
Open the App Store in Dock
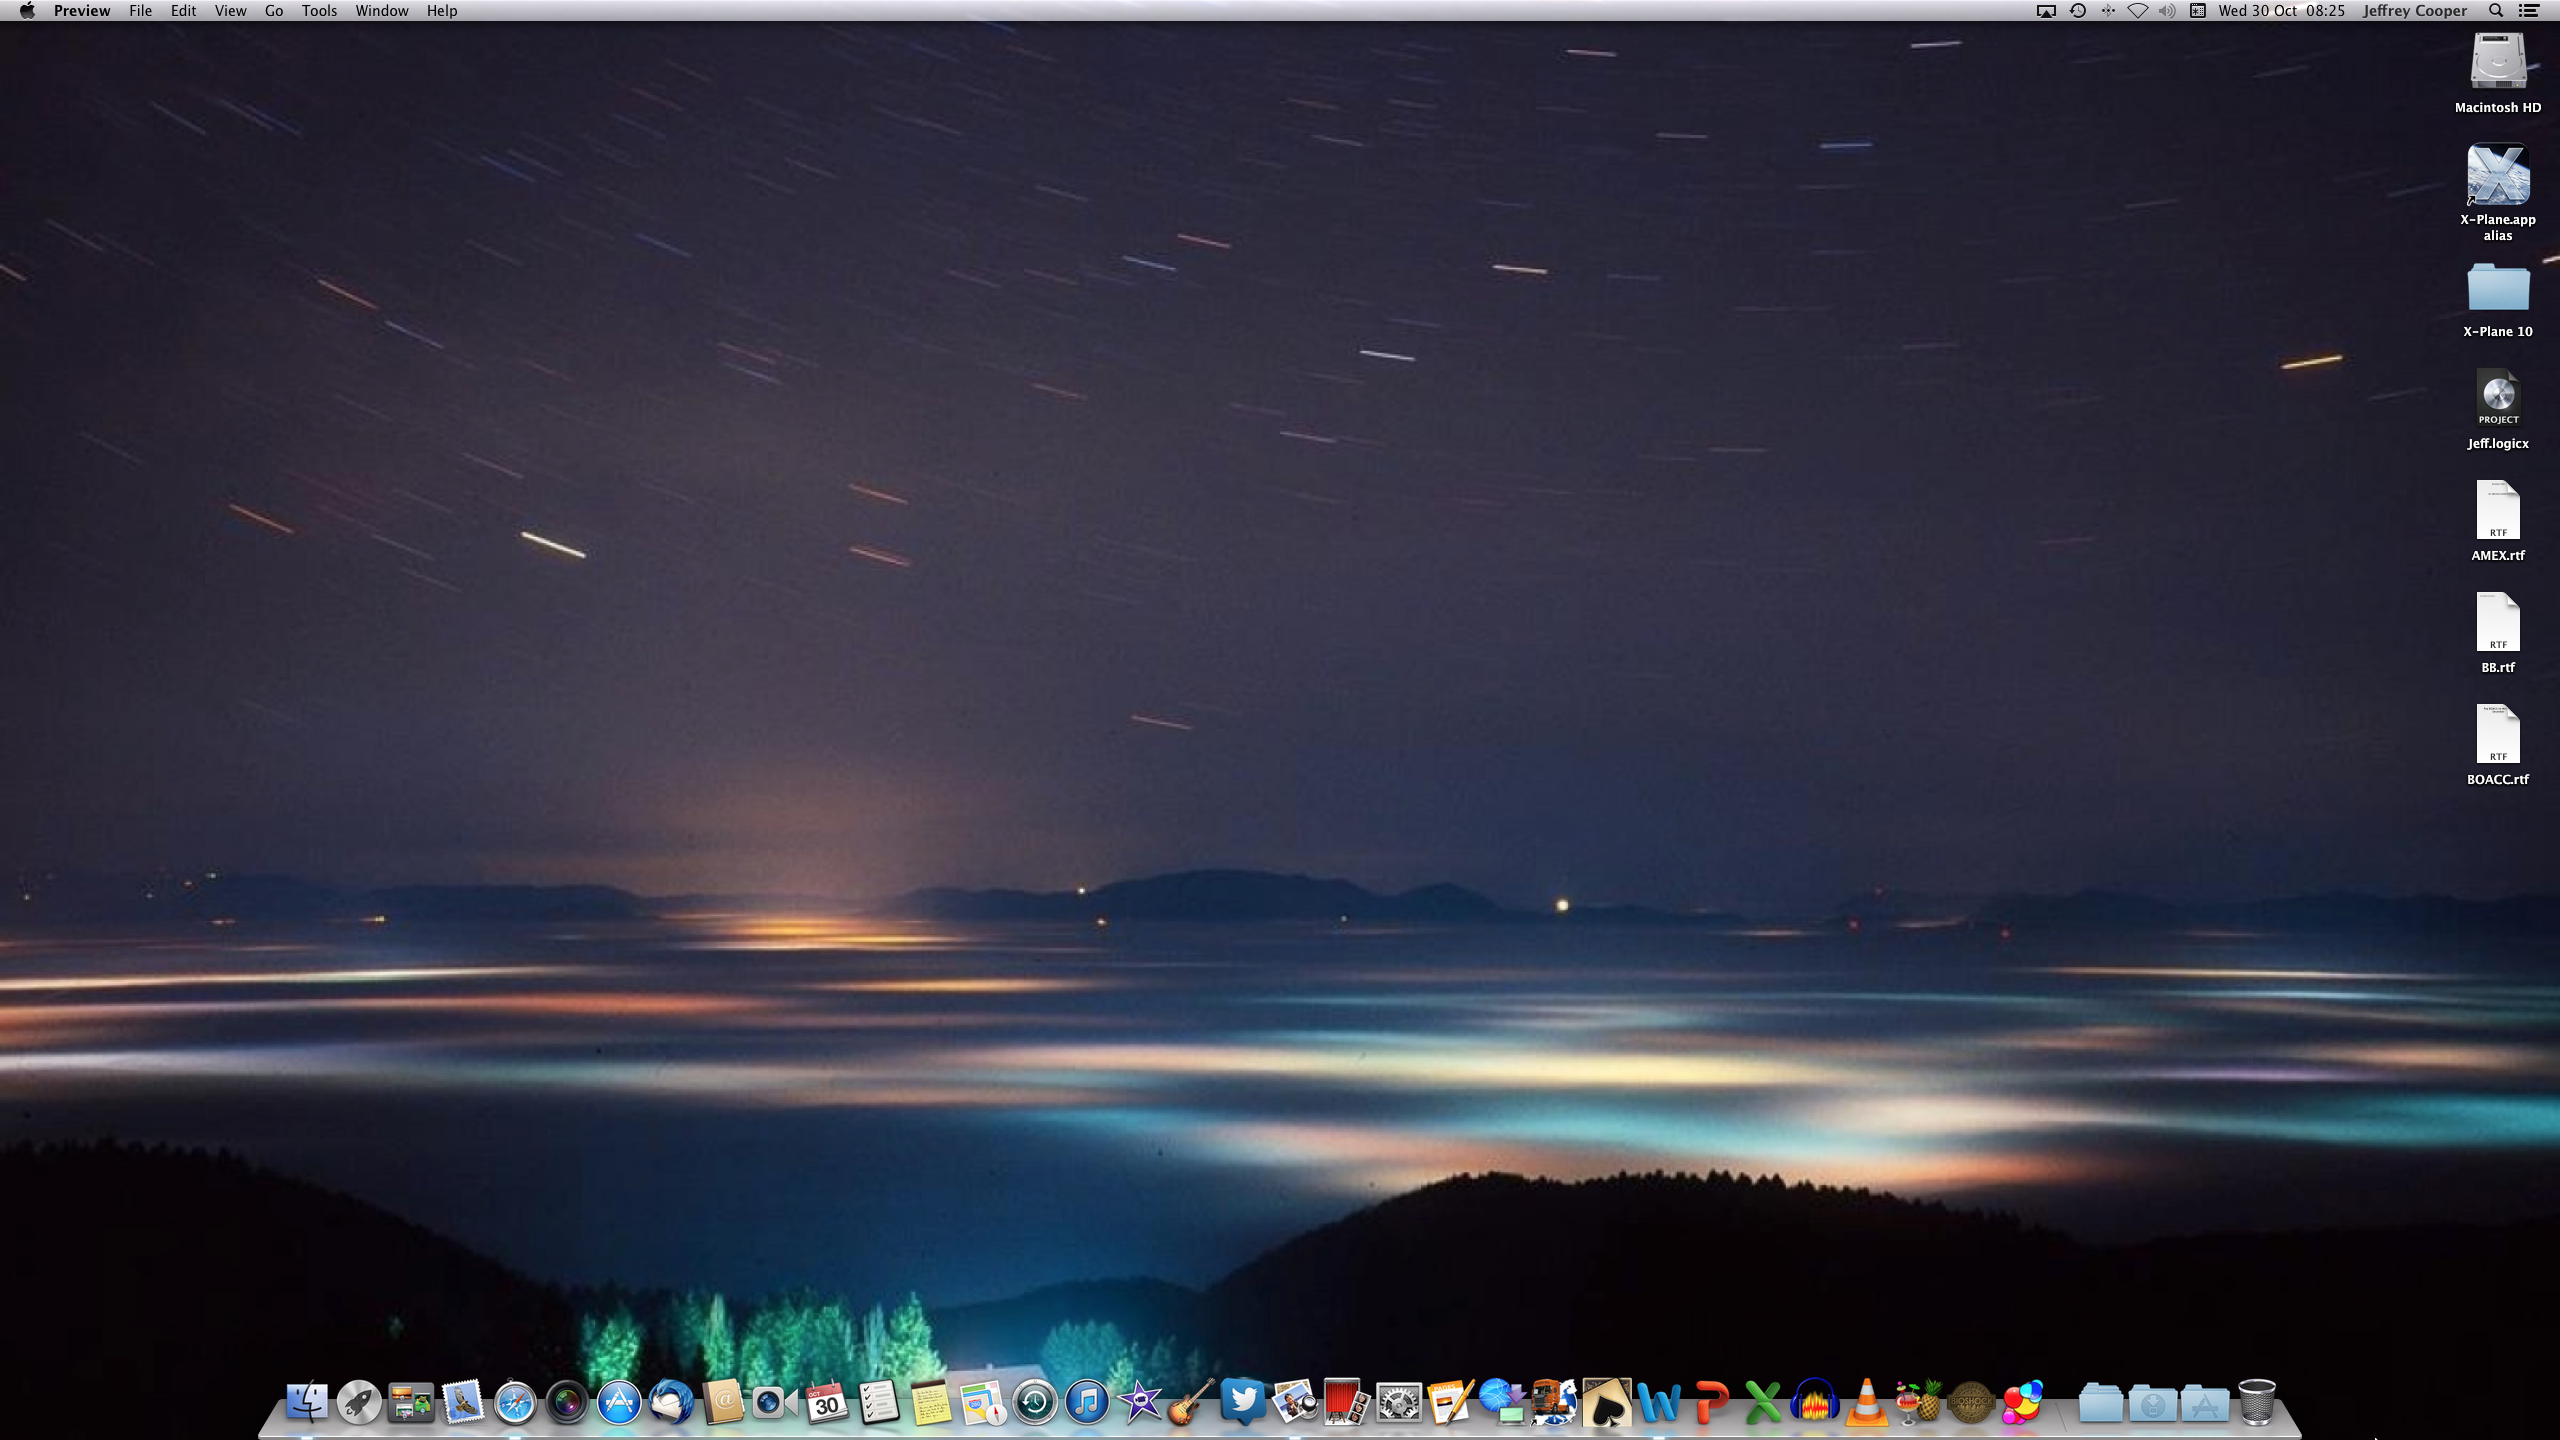(619, 1402)
